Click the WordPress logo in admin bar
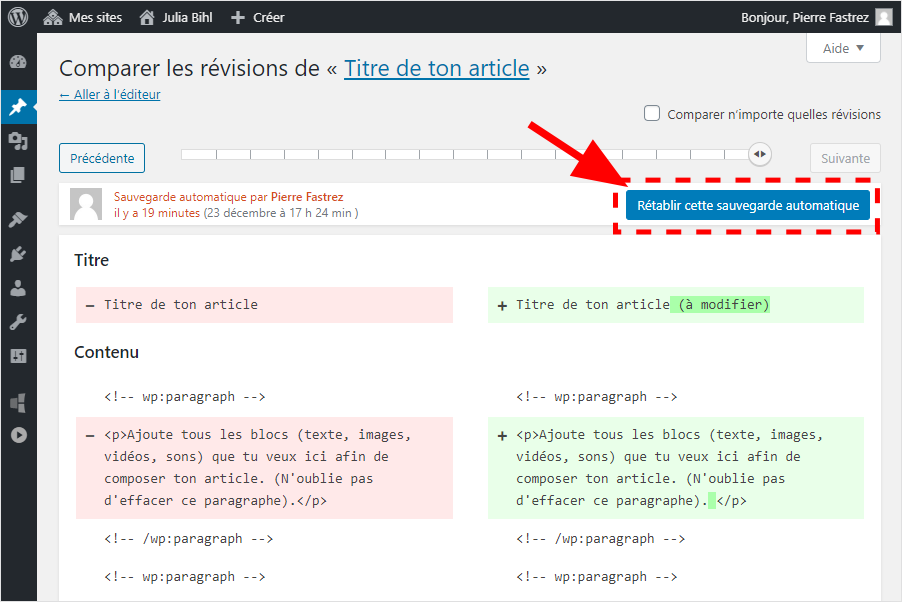The width and height of the screenshot is (902, 602). 19,17
